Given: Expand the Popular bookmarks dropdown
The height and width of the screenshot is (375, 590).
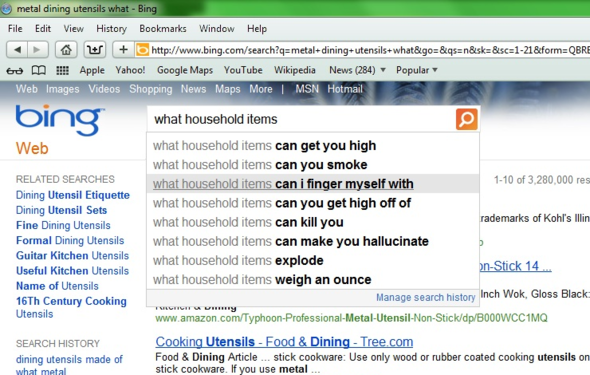Looking at the screenshot, I should tap(417, 70).
